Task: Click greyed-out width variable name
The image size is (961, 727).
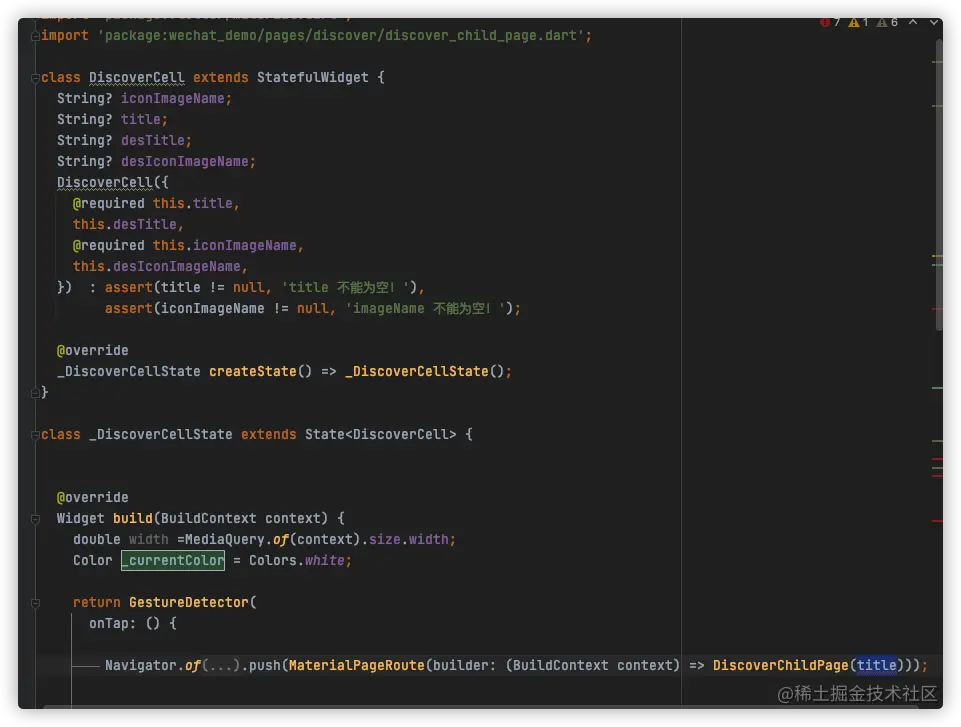Action: pos(148,539)
